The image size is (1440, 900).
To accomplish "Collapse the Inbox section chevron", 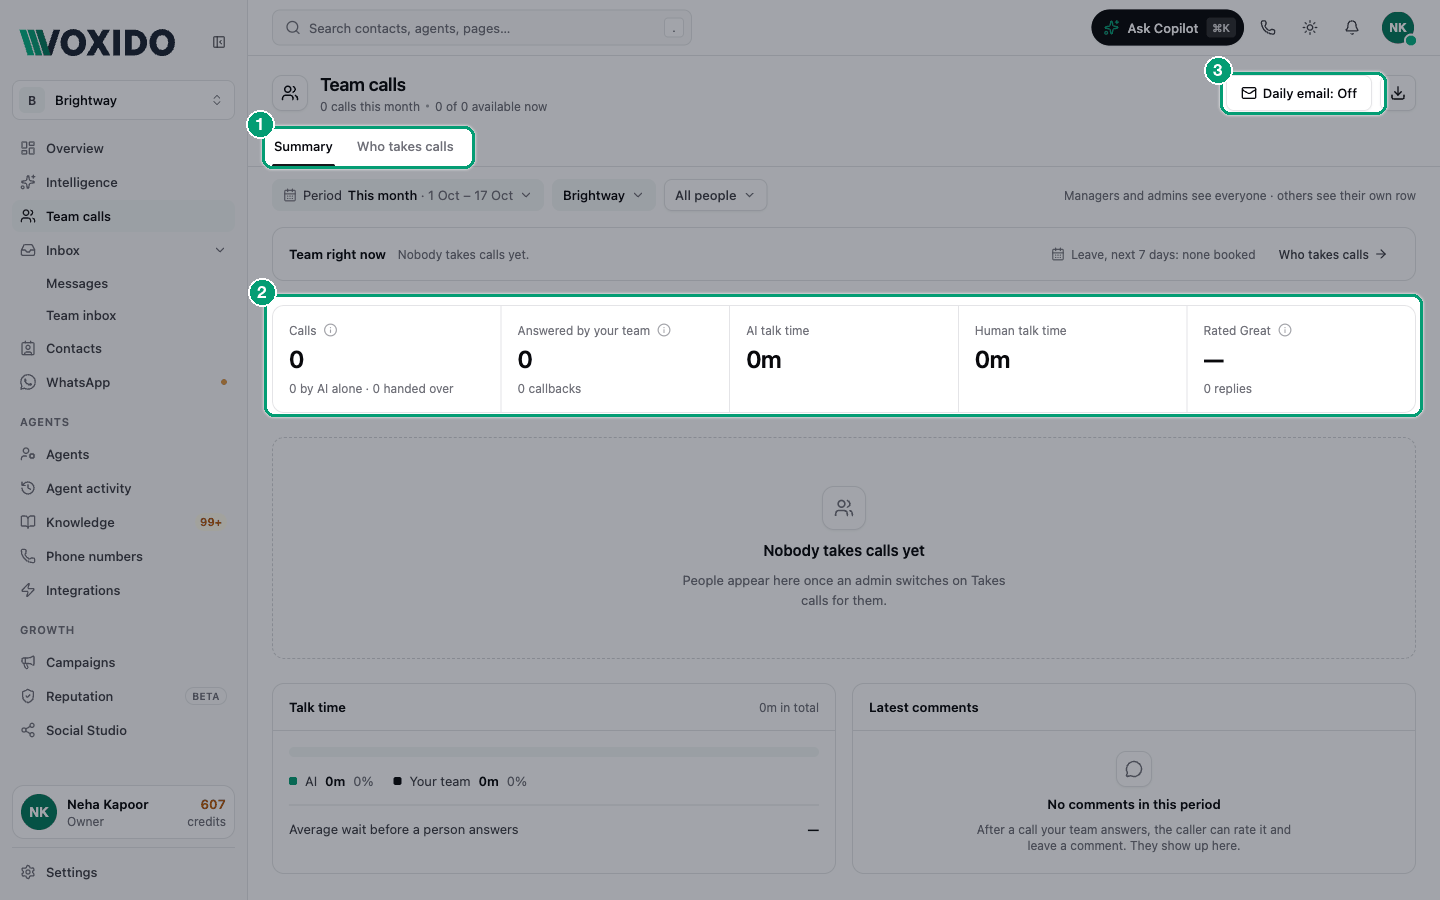I will point(220,250).
